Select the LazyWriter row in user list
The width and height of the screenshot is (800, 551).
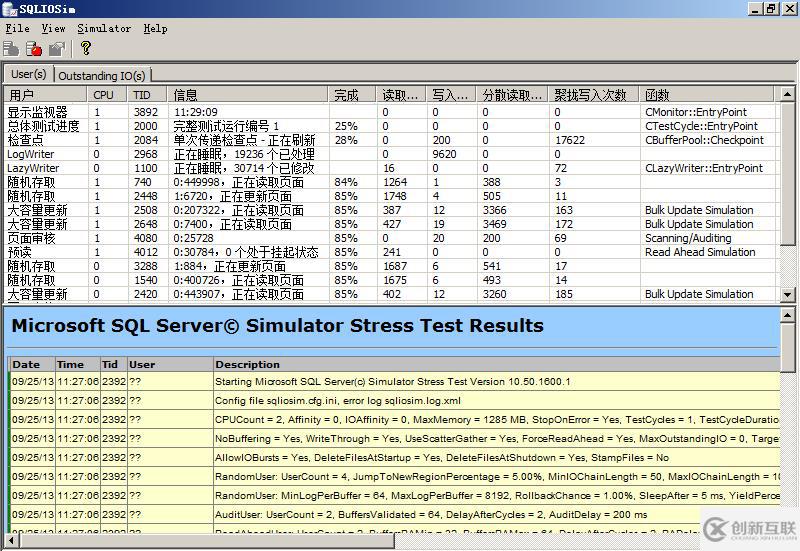(33, 169)
